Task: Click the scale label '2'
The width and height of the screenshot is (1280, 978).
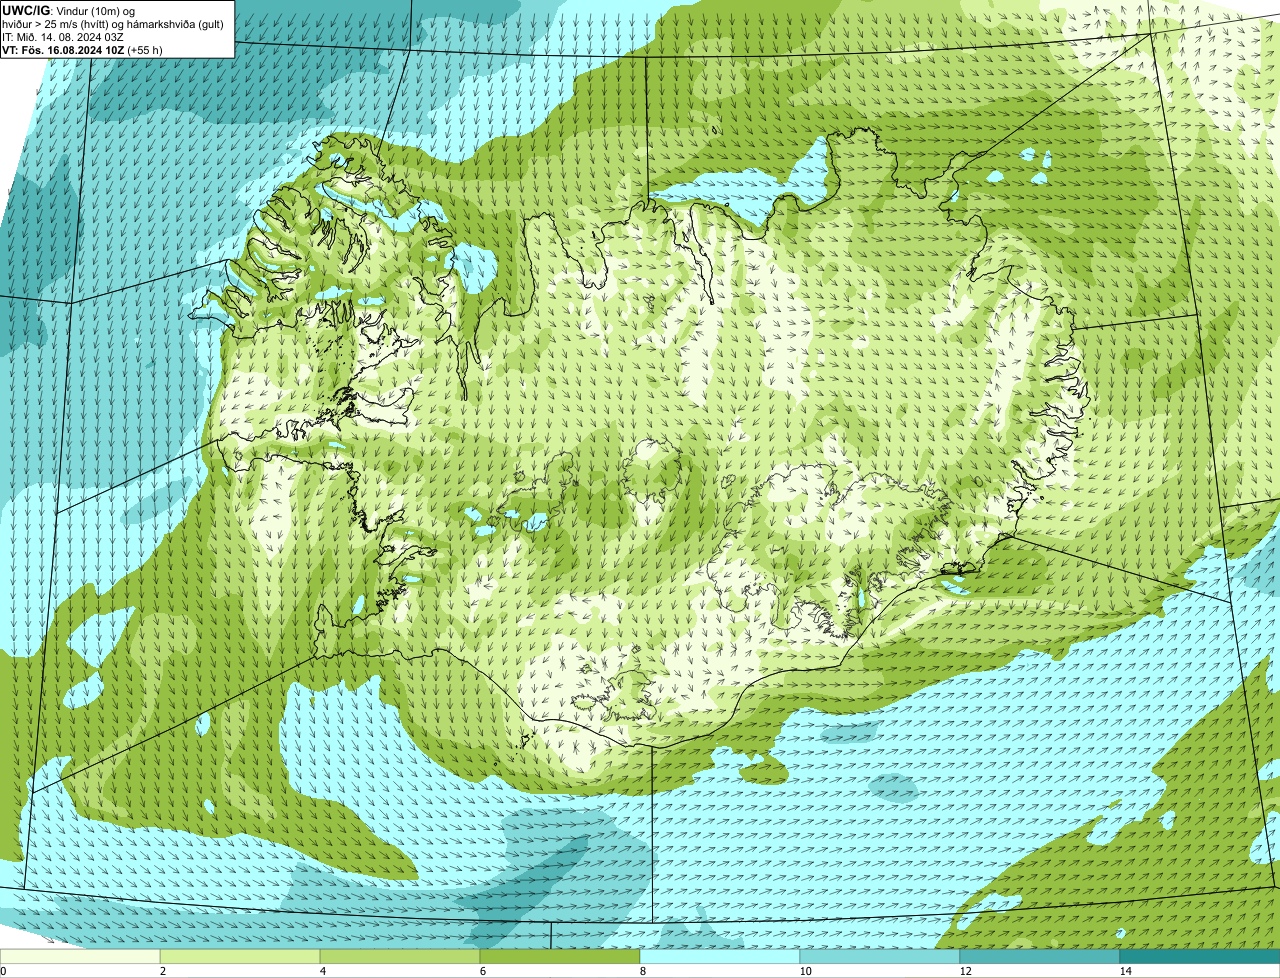Action: 162,971
